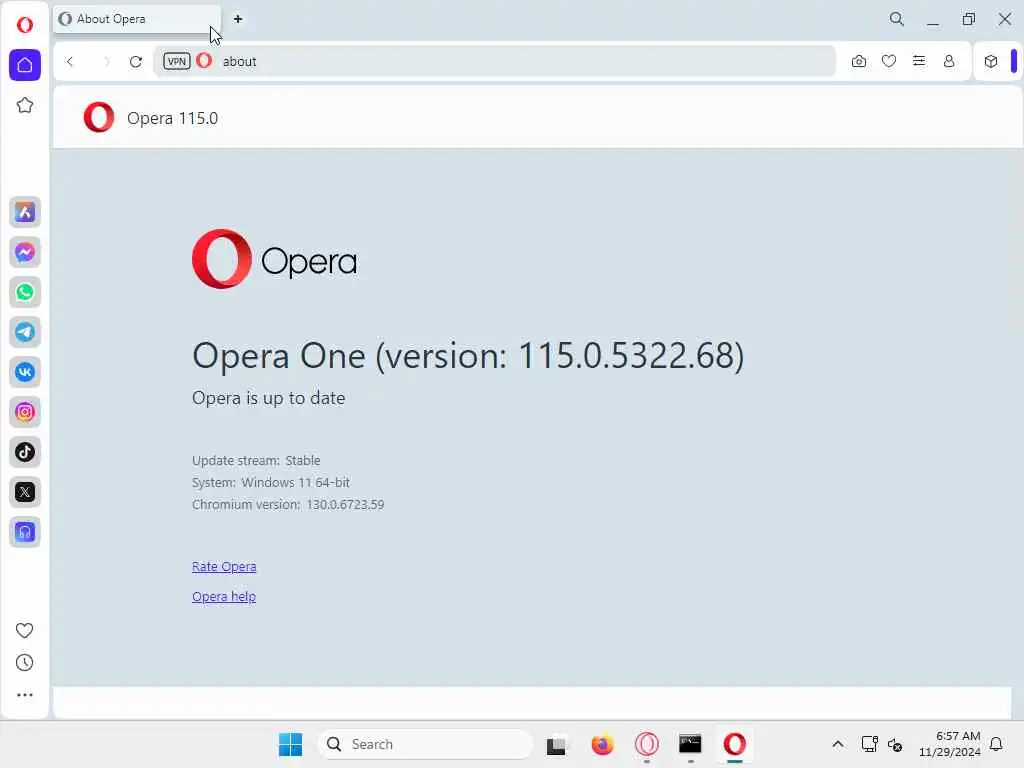
Task: Go forward to next page
Action: point(106,61)
